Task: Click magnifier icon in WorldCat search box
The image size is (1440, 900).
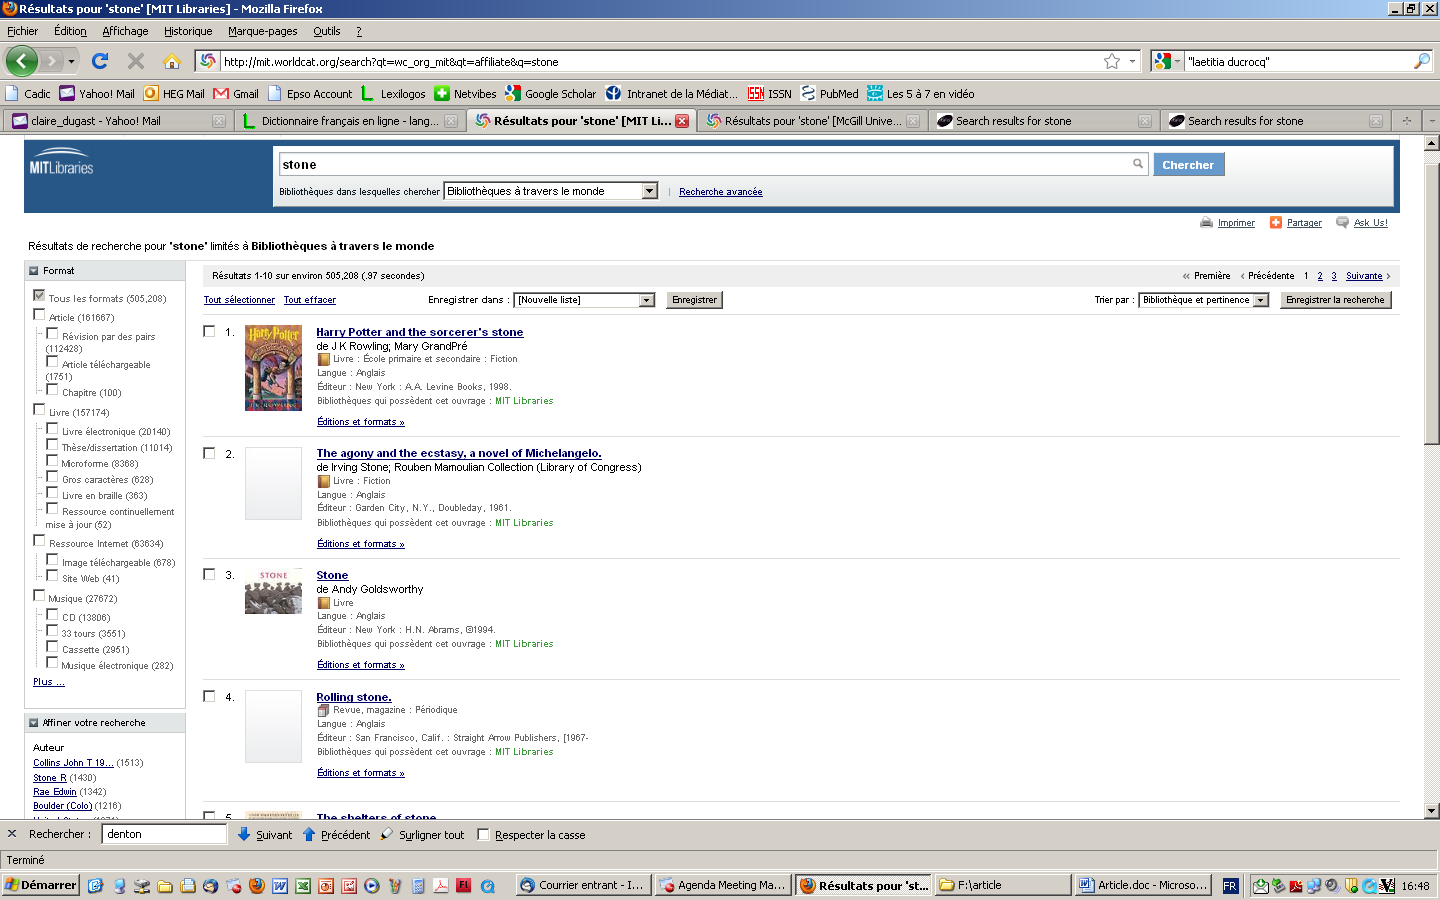Action: [1138, 164]
